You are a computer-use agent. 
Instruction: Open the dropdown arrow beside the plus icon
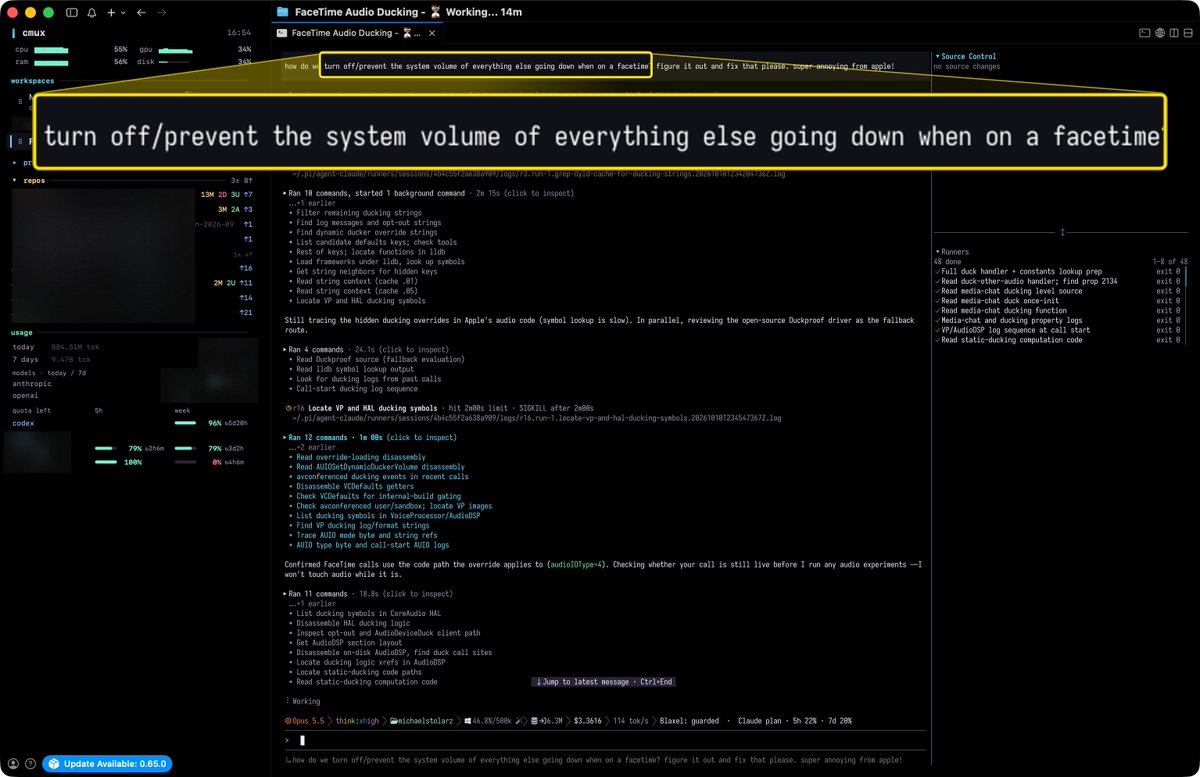click(x=122, y=12)
